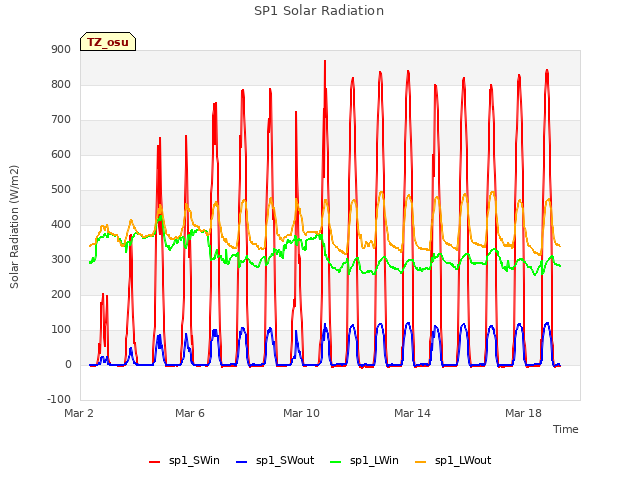Click the 900 y-axis tick label
640x480 pixels.
coord(61,50)
